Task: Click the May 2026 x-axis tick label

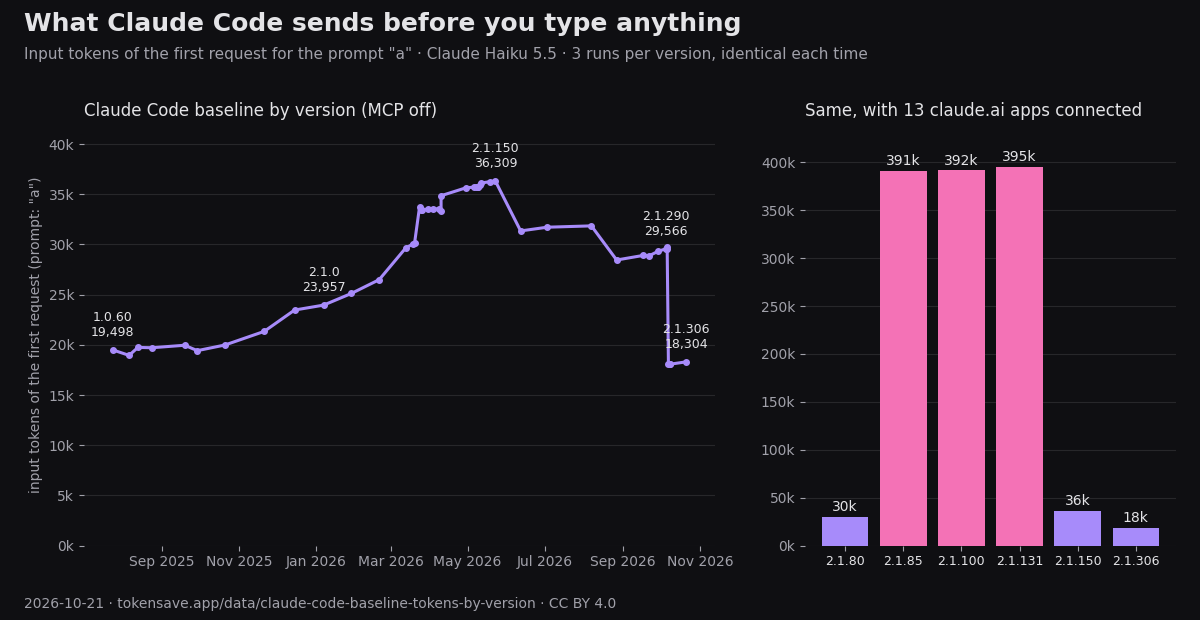Action: click(467, 562)
